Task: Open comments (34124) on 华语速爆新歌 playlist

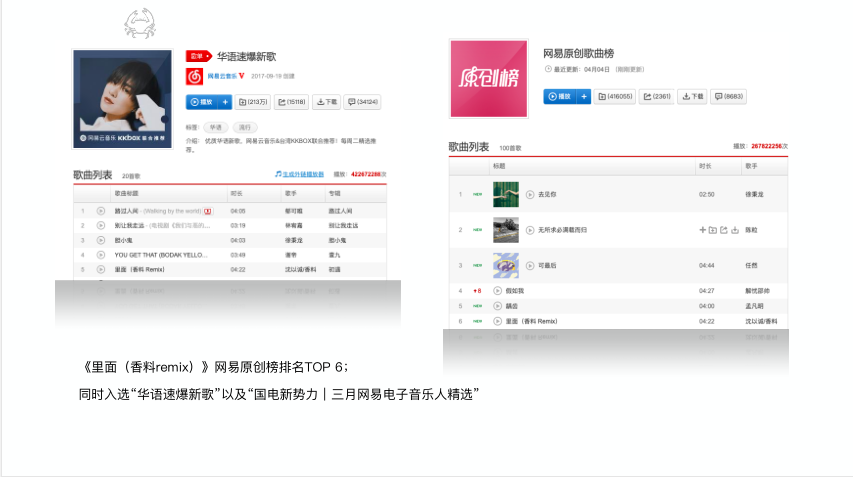Action: (x=363, y=102)
